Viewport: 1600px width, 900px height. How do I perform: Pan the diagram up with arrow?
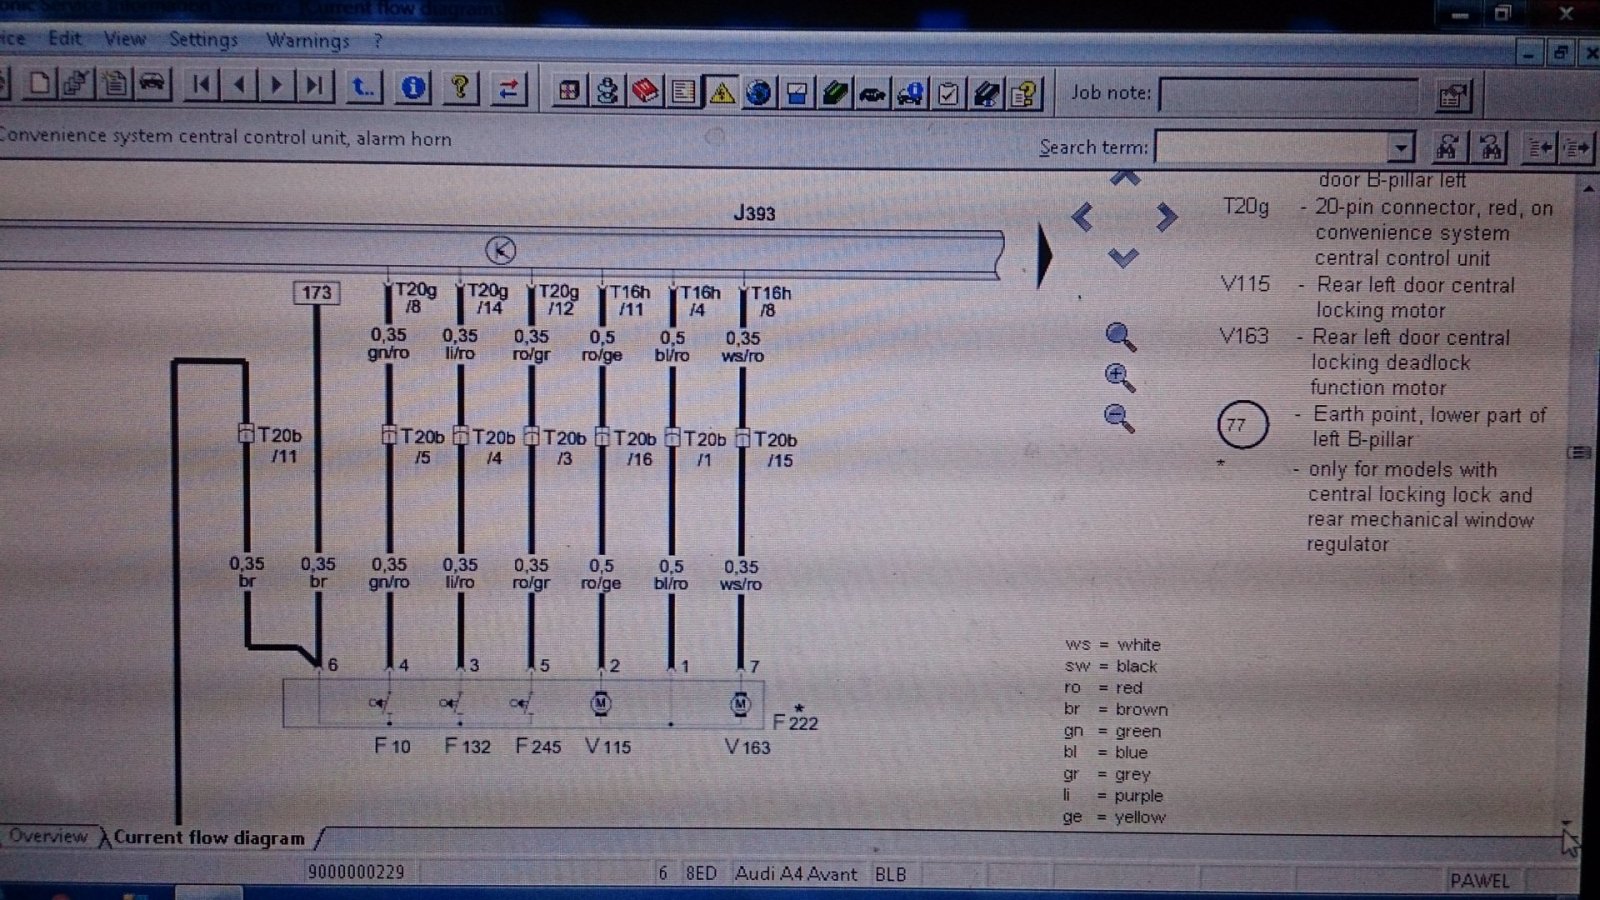pyautogui.click(x=1125, y=178)
